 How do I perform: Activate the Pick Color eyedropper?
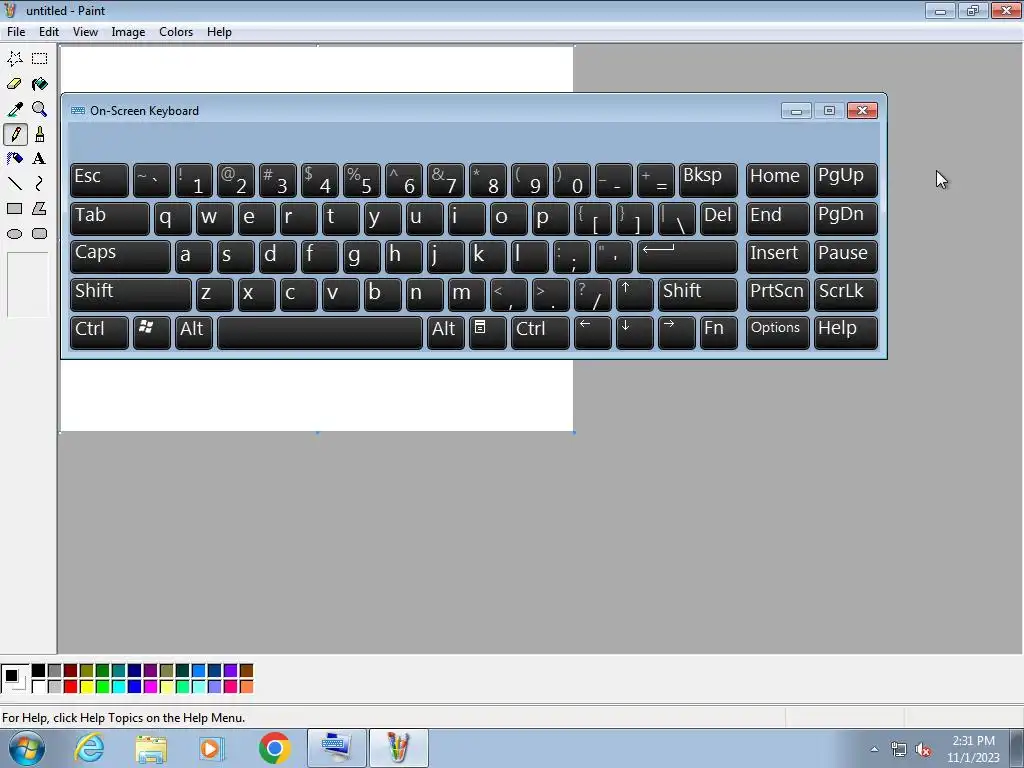pyautogui.click(x=14, y=109)
